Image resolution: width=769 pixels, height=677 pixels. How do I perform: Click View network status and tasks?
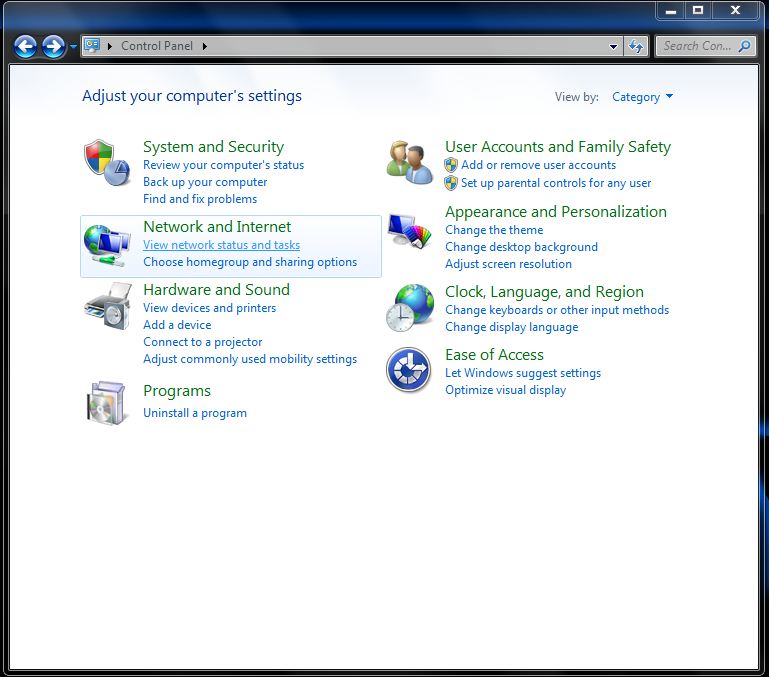[x=221, y=245]
